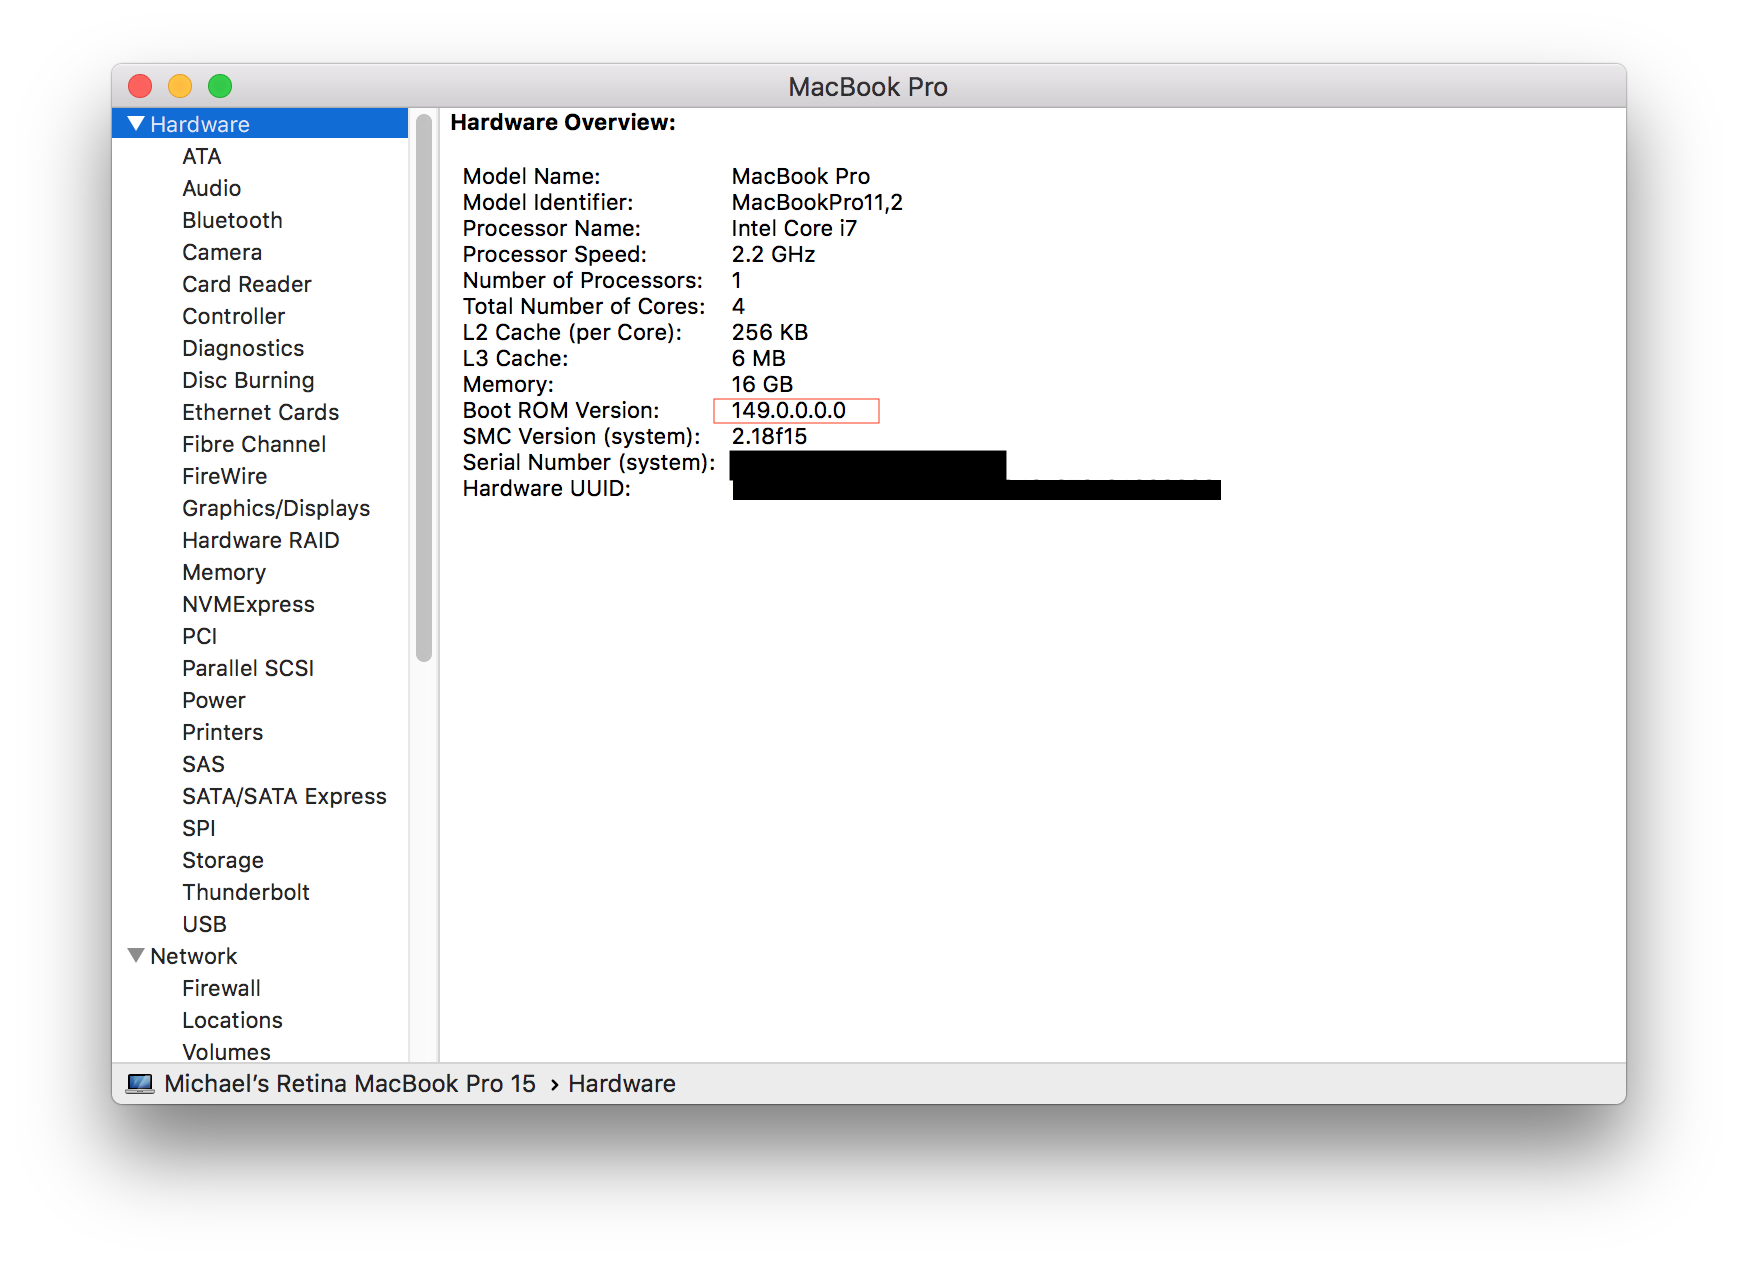Select Printers in the sidebar
Image resolution: width=1738 pixels, height=1264 pixels.
[223, 732]
